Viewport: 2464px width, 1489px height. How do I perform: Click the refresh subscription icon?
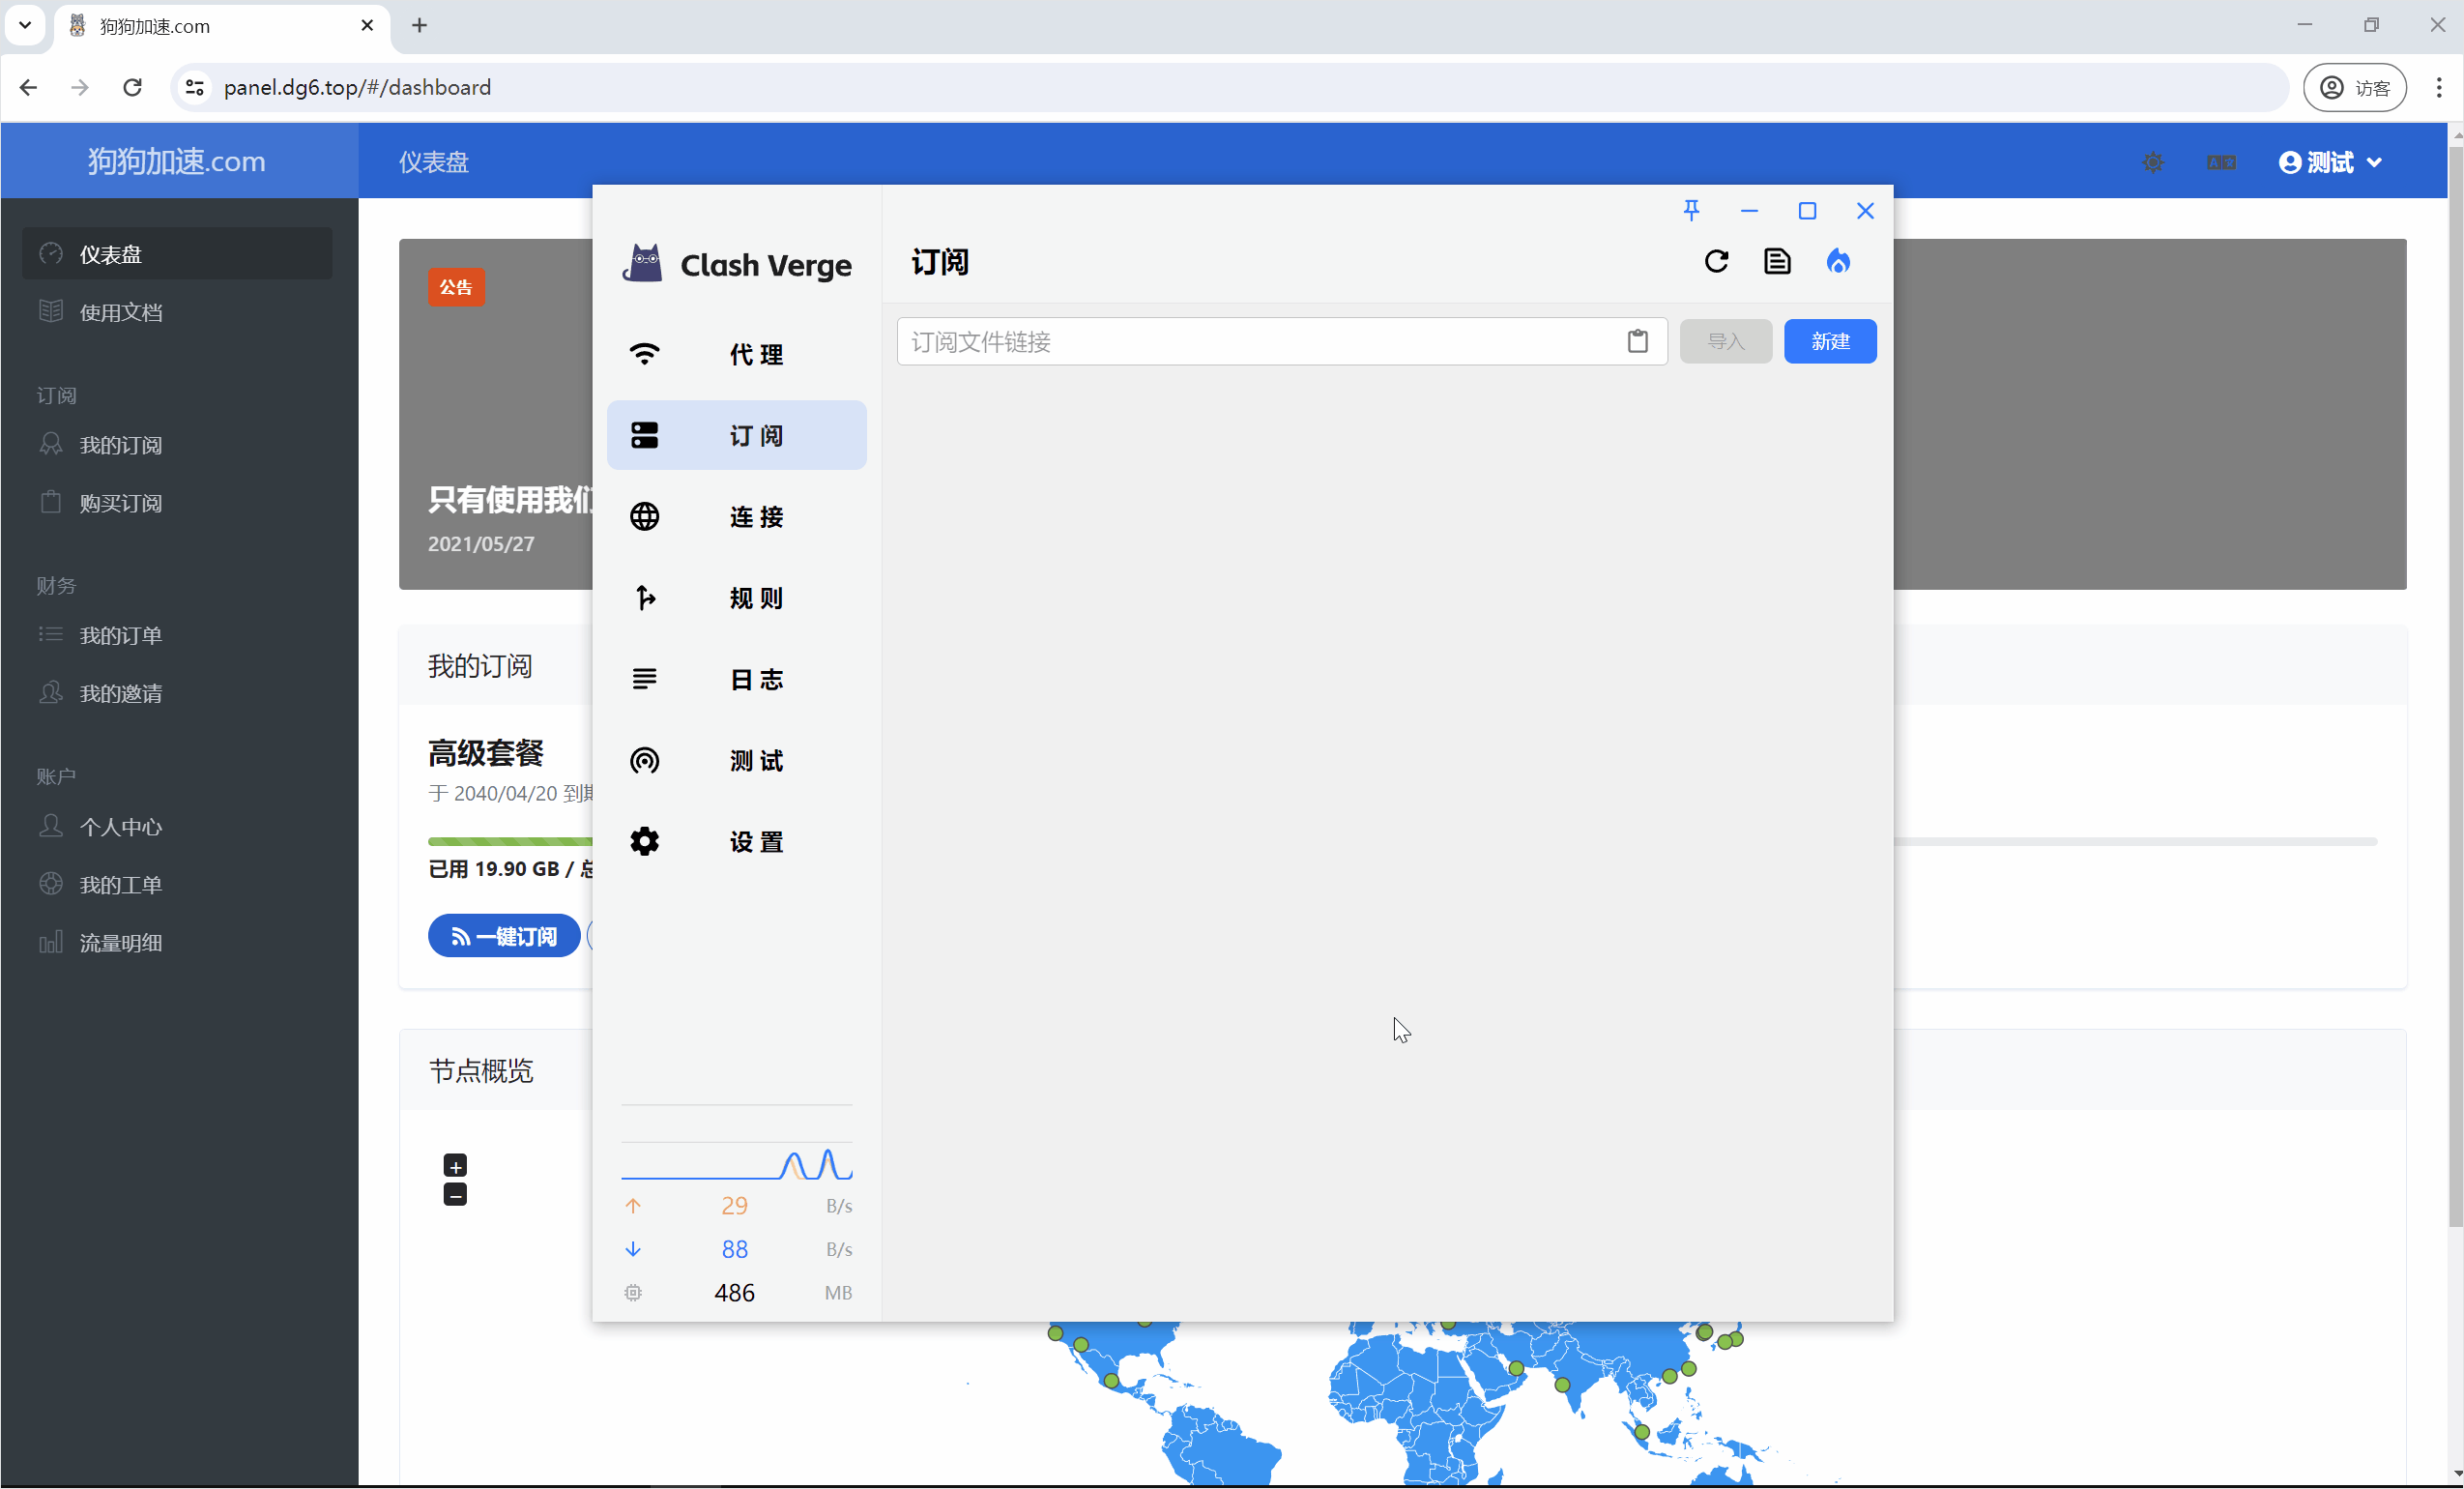(x=1716, y=262)
